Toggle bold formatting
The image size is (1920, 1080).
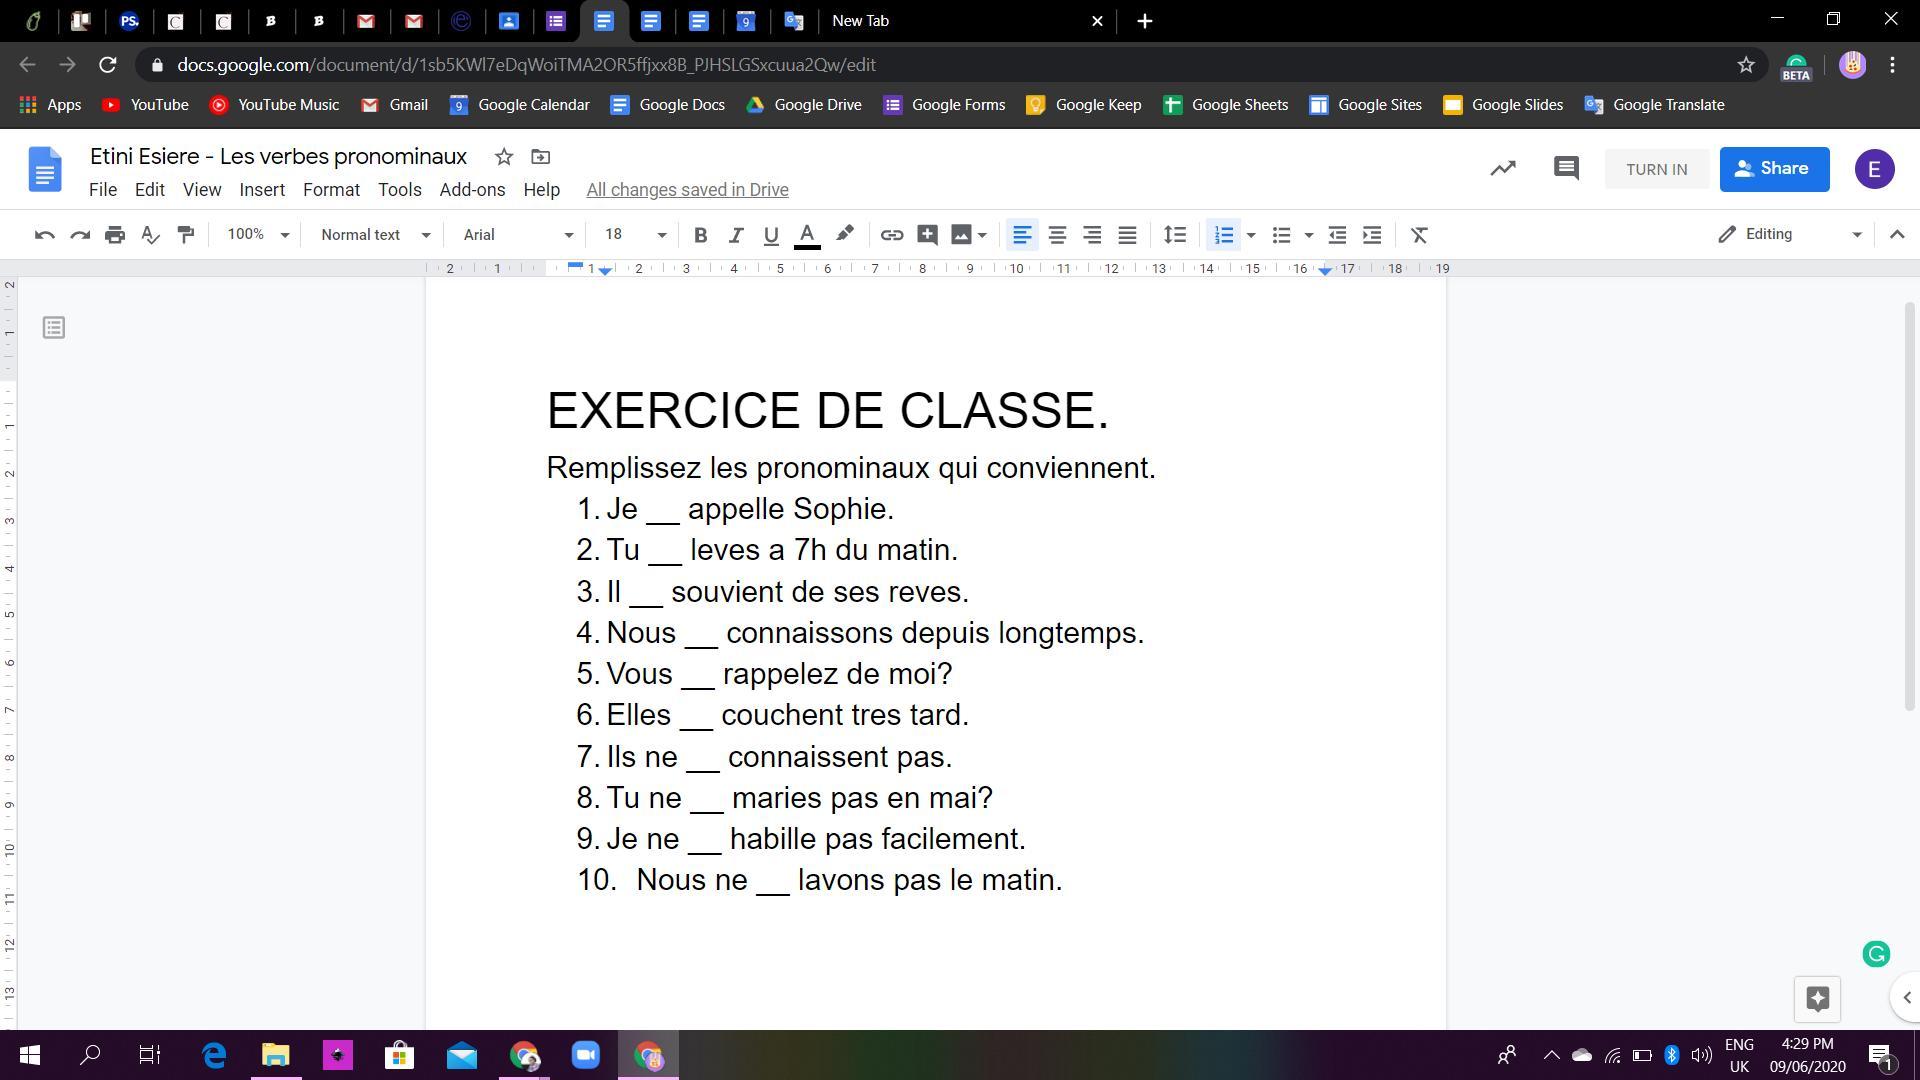click(700, 235)
